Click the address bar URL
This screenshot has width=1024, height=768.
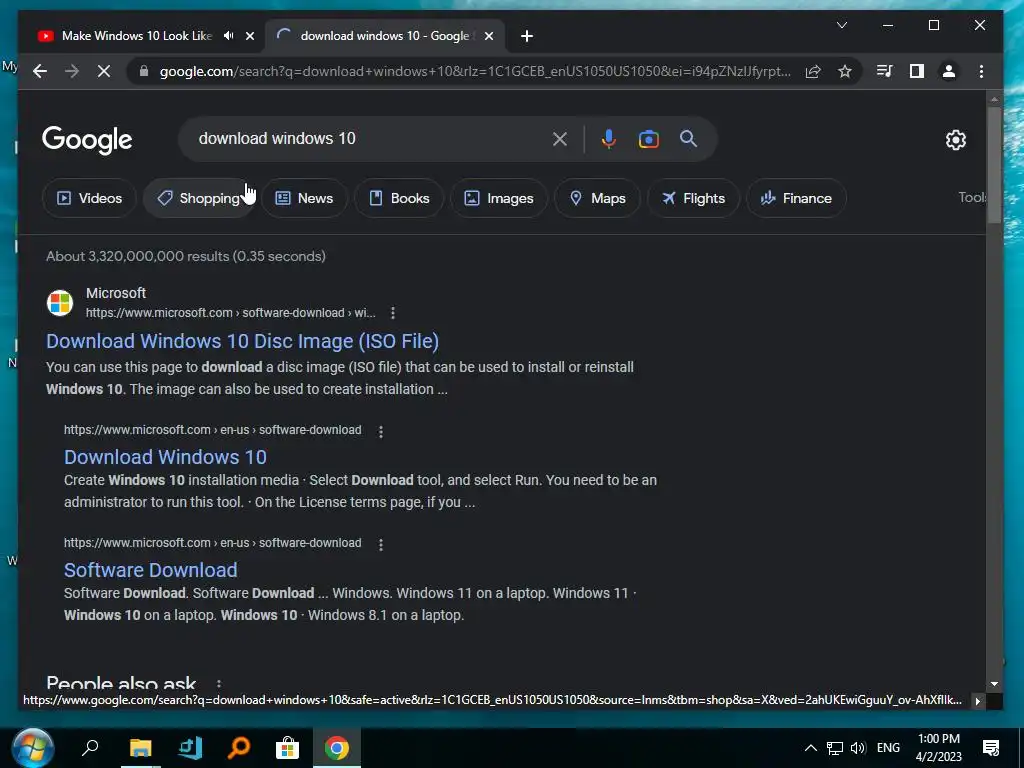click(475, 71)
